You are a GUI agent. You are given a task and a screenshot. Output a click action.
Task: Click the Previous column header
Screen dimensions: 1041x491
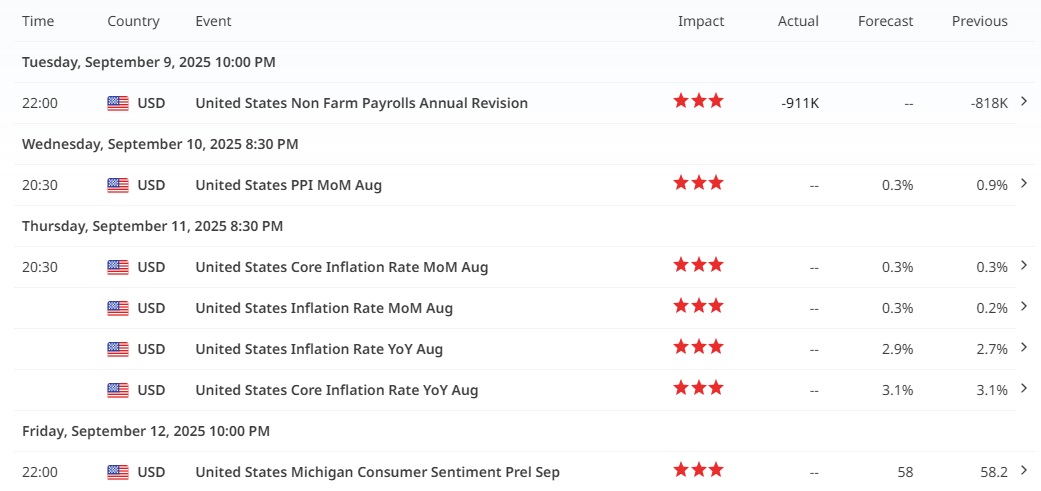tap(980, 21)
